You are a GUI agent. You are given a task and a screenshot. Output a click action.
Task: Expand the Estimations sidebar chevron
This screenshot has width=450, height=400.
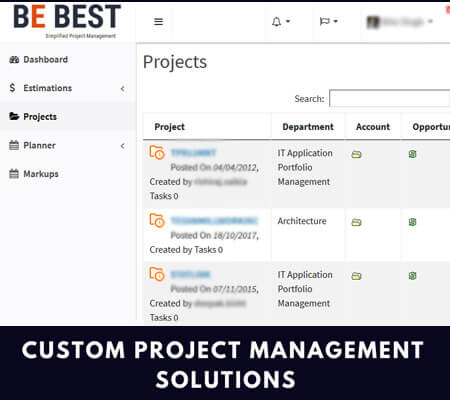(123, 88)
